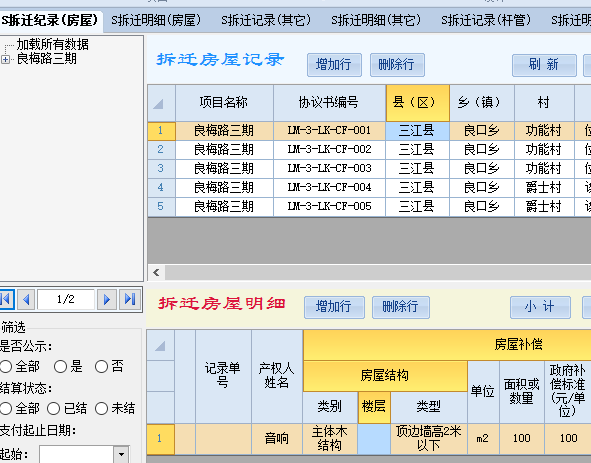This screenshot has width=591, height=463.
Task: Click 类型 column header in detail grid
Action: point(429,407)
